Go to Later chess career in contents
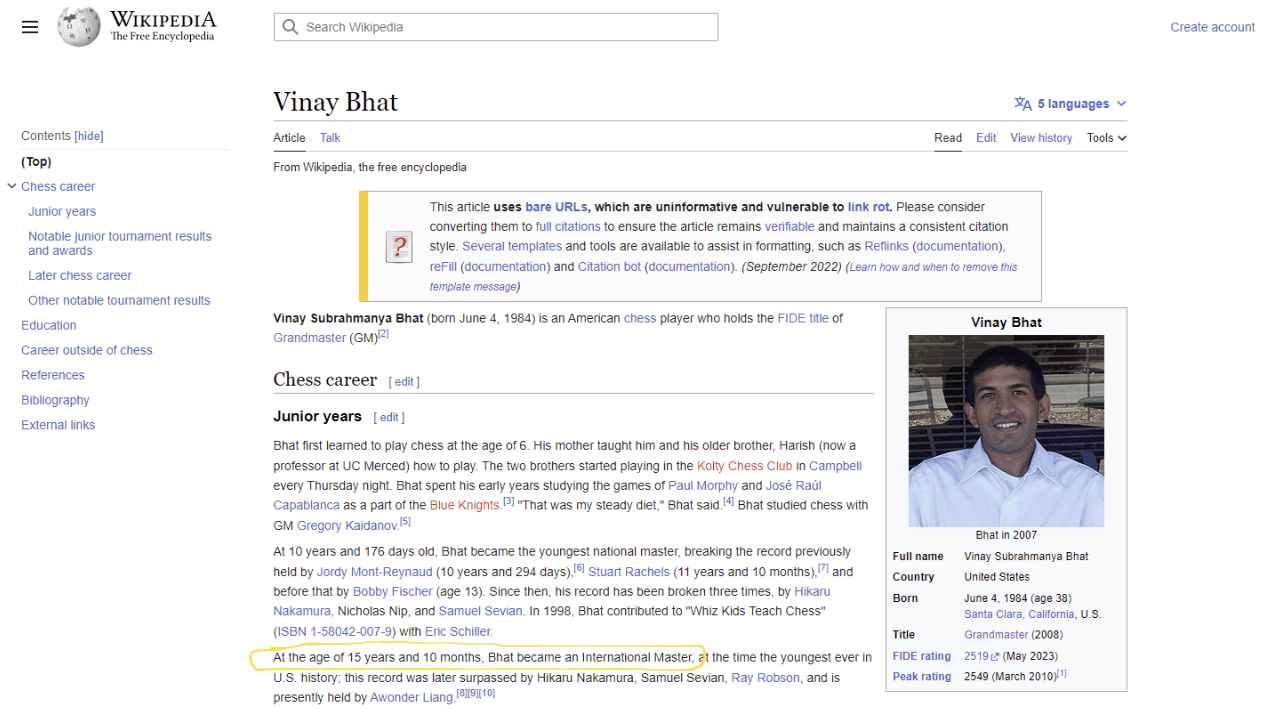 click(80, 275)
